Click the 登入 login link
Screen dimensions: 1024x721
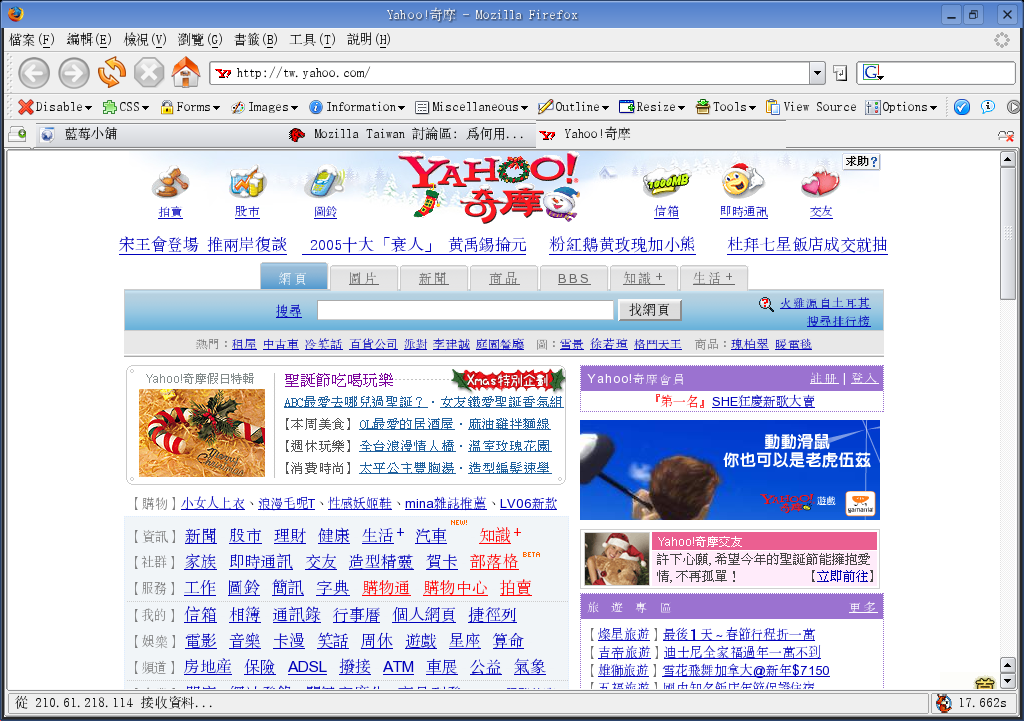[865, 379]
